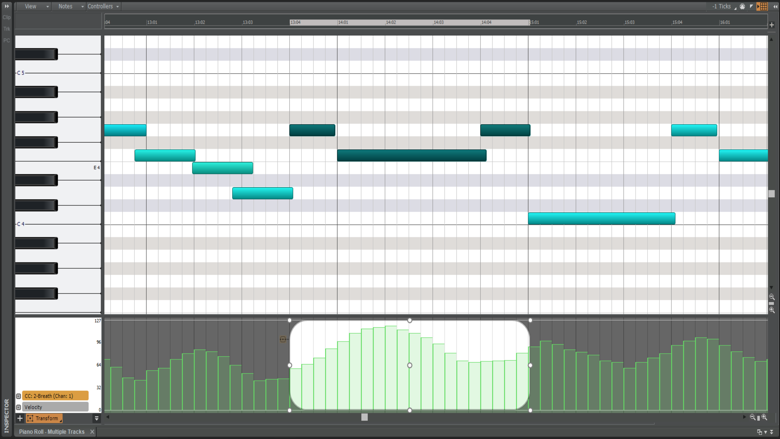Select the highlighted time ruler range
780x439 pixels.
pyautogui.click(x=410, y=22)
